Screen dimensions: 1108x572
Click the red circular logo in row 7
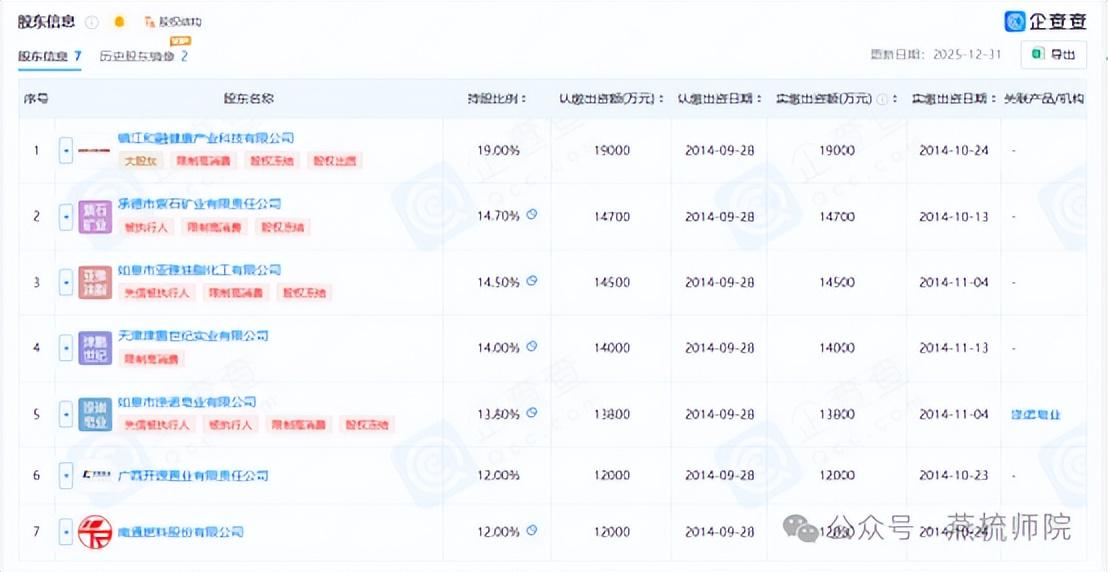[x=95, y=532]
